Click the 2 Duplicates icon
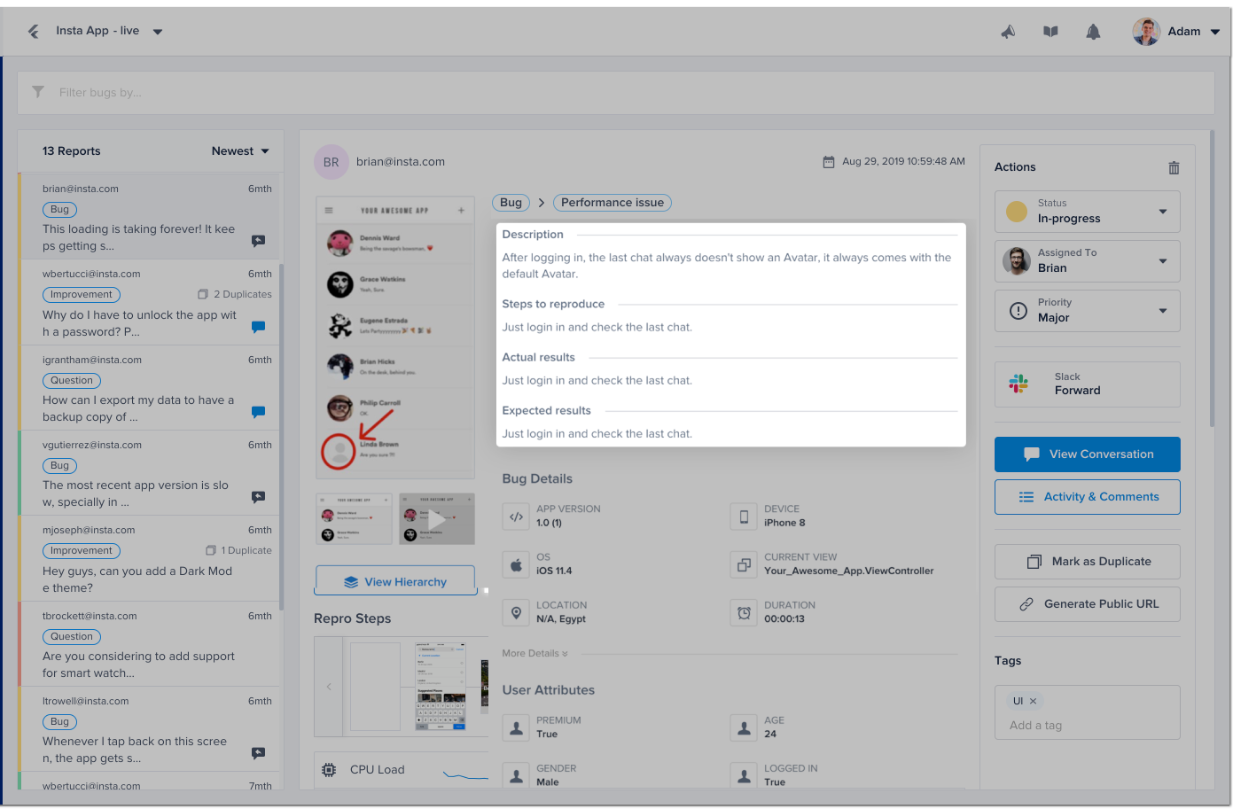This screenshot has height=812, width=1238. [x=203, y=295]
